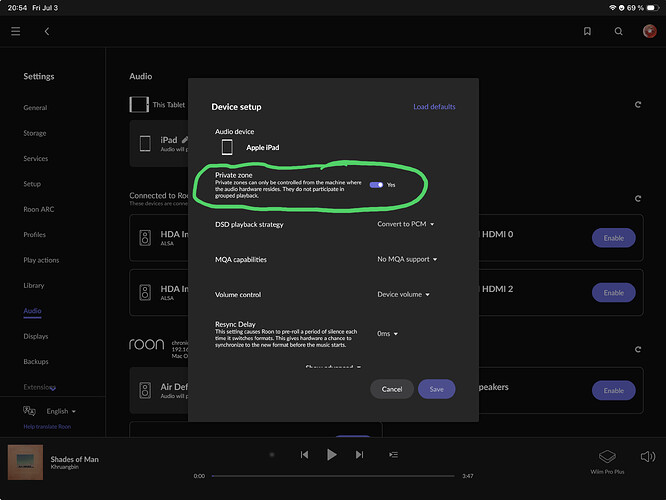Skip to the previous track
The width and height of the screenshot is (666, 500).
[x=304, y=455]
